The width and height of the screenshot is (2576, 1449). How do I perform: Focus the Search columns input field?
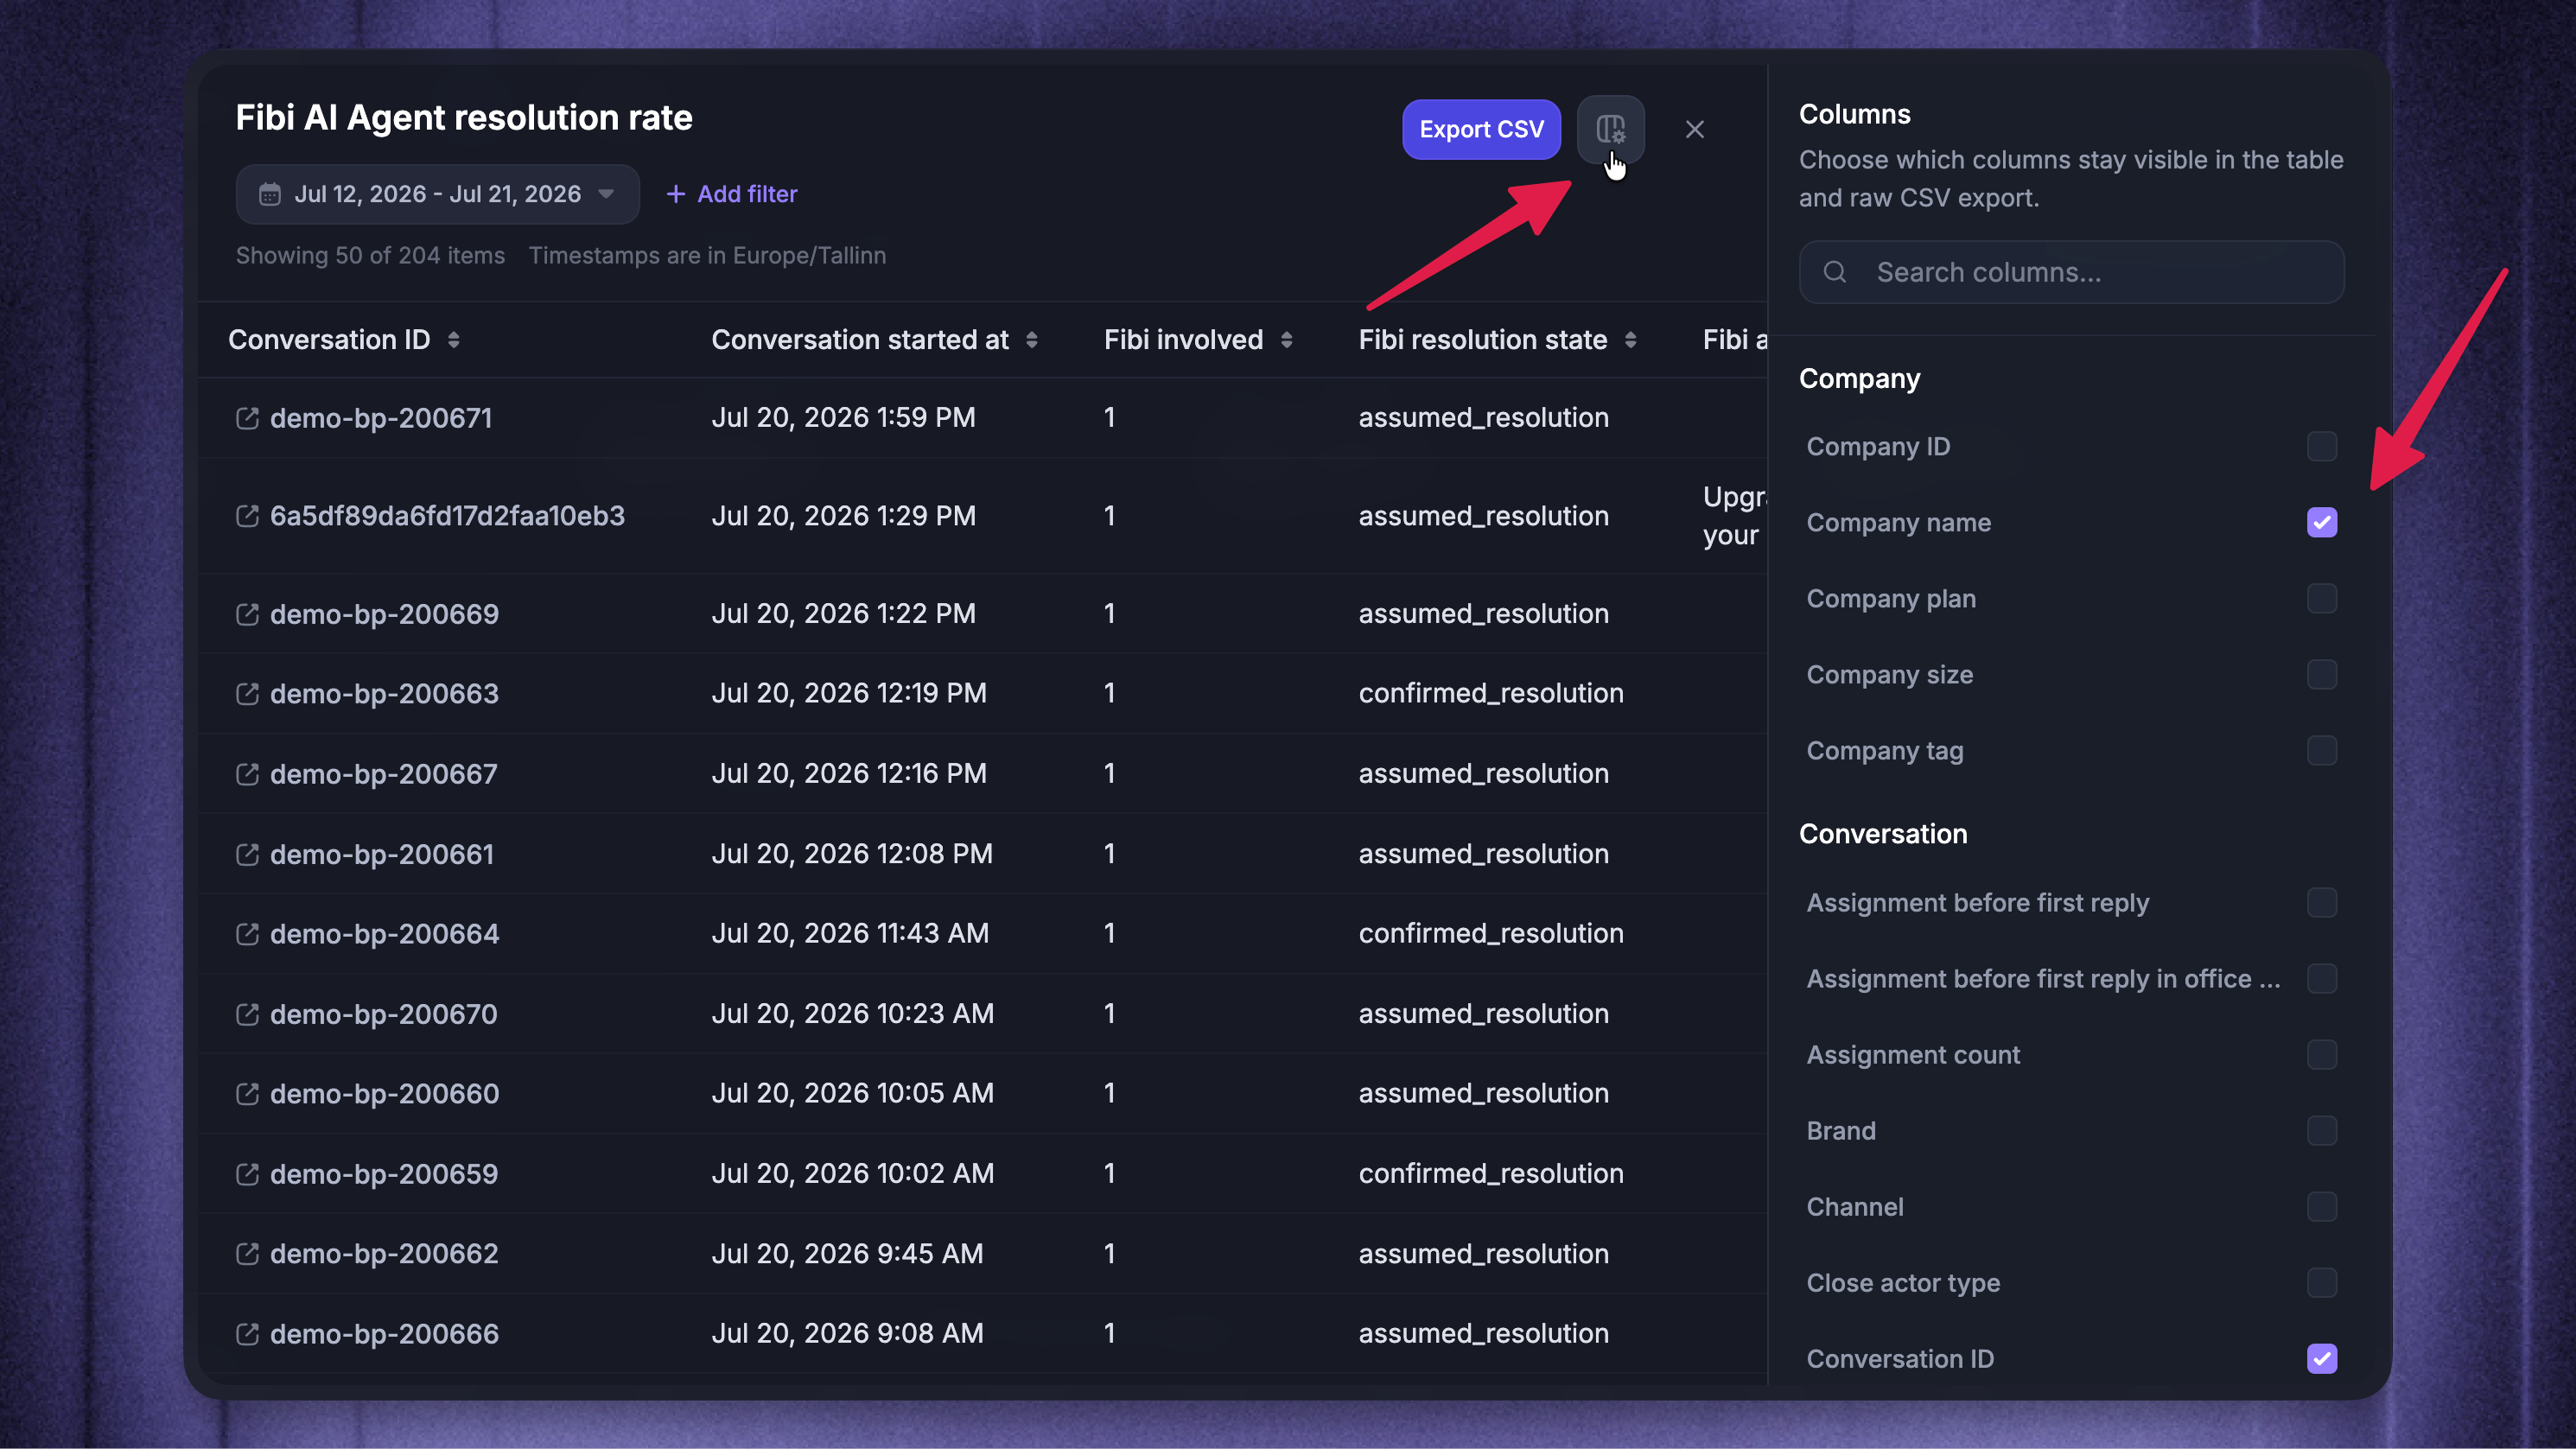pyautogui.click(x=2071, y=272)
